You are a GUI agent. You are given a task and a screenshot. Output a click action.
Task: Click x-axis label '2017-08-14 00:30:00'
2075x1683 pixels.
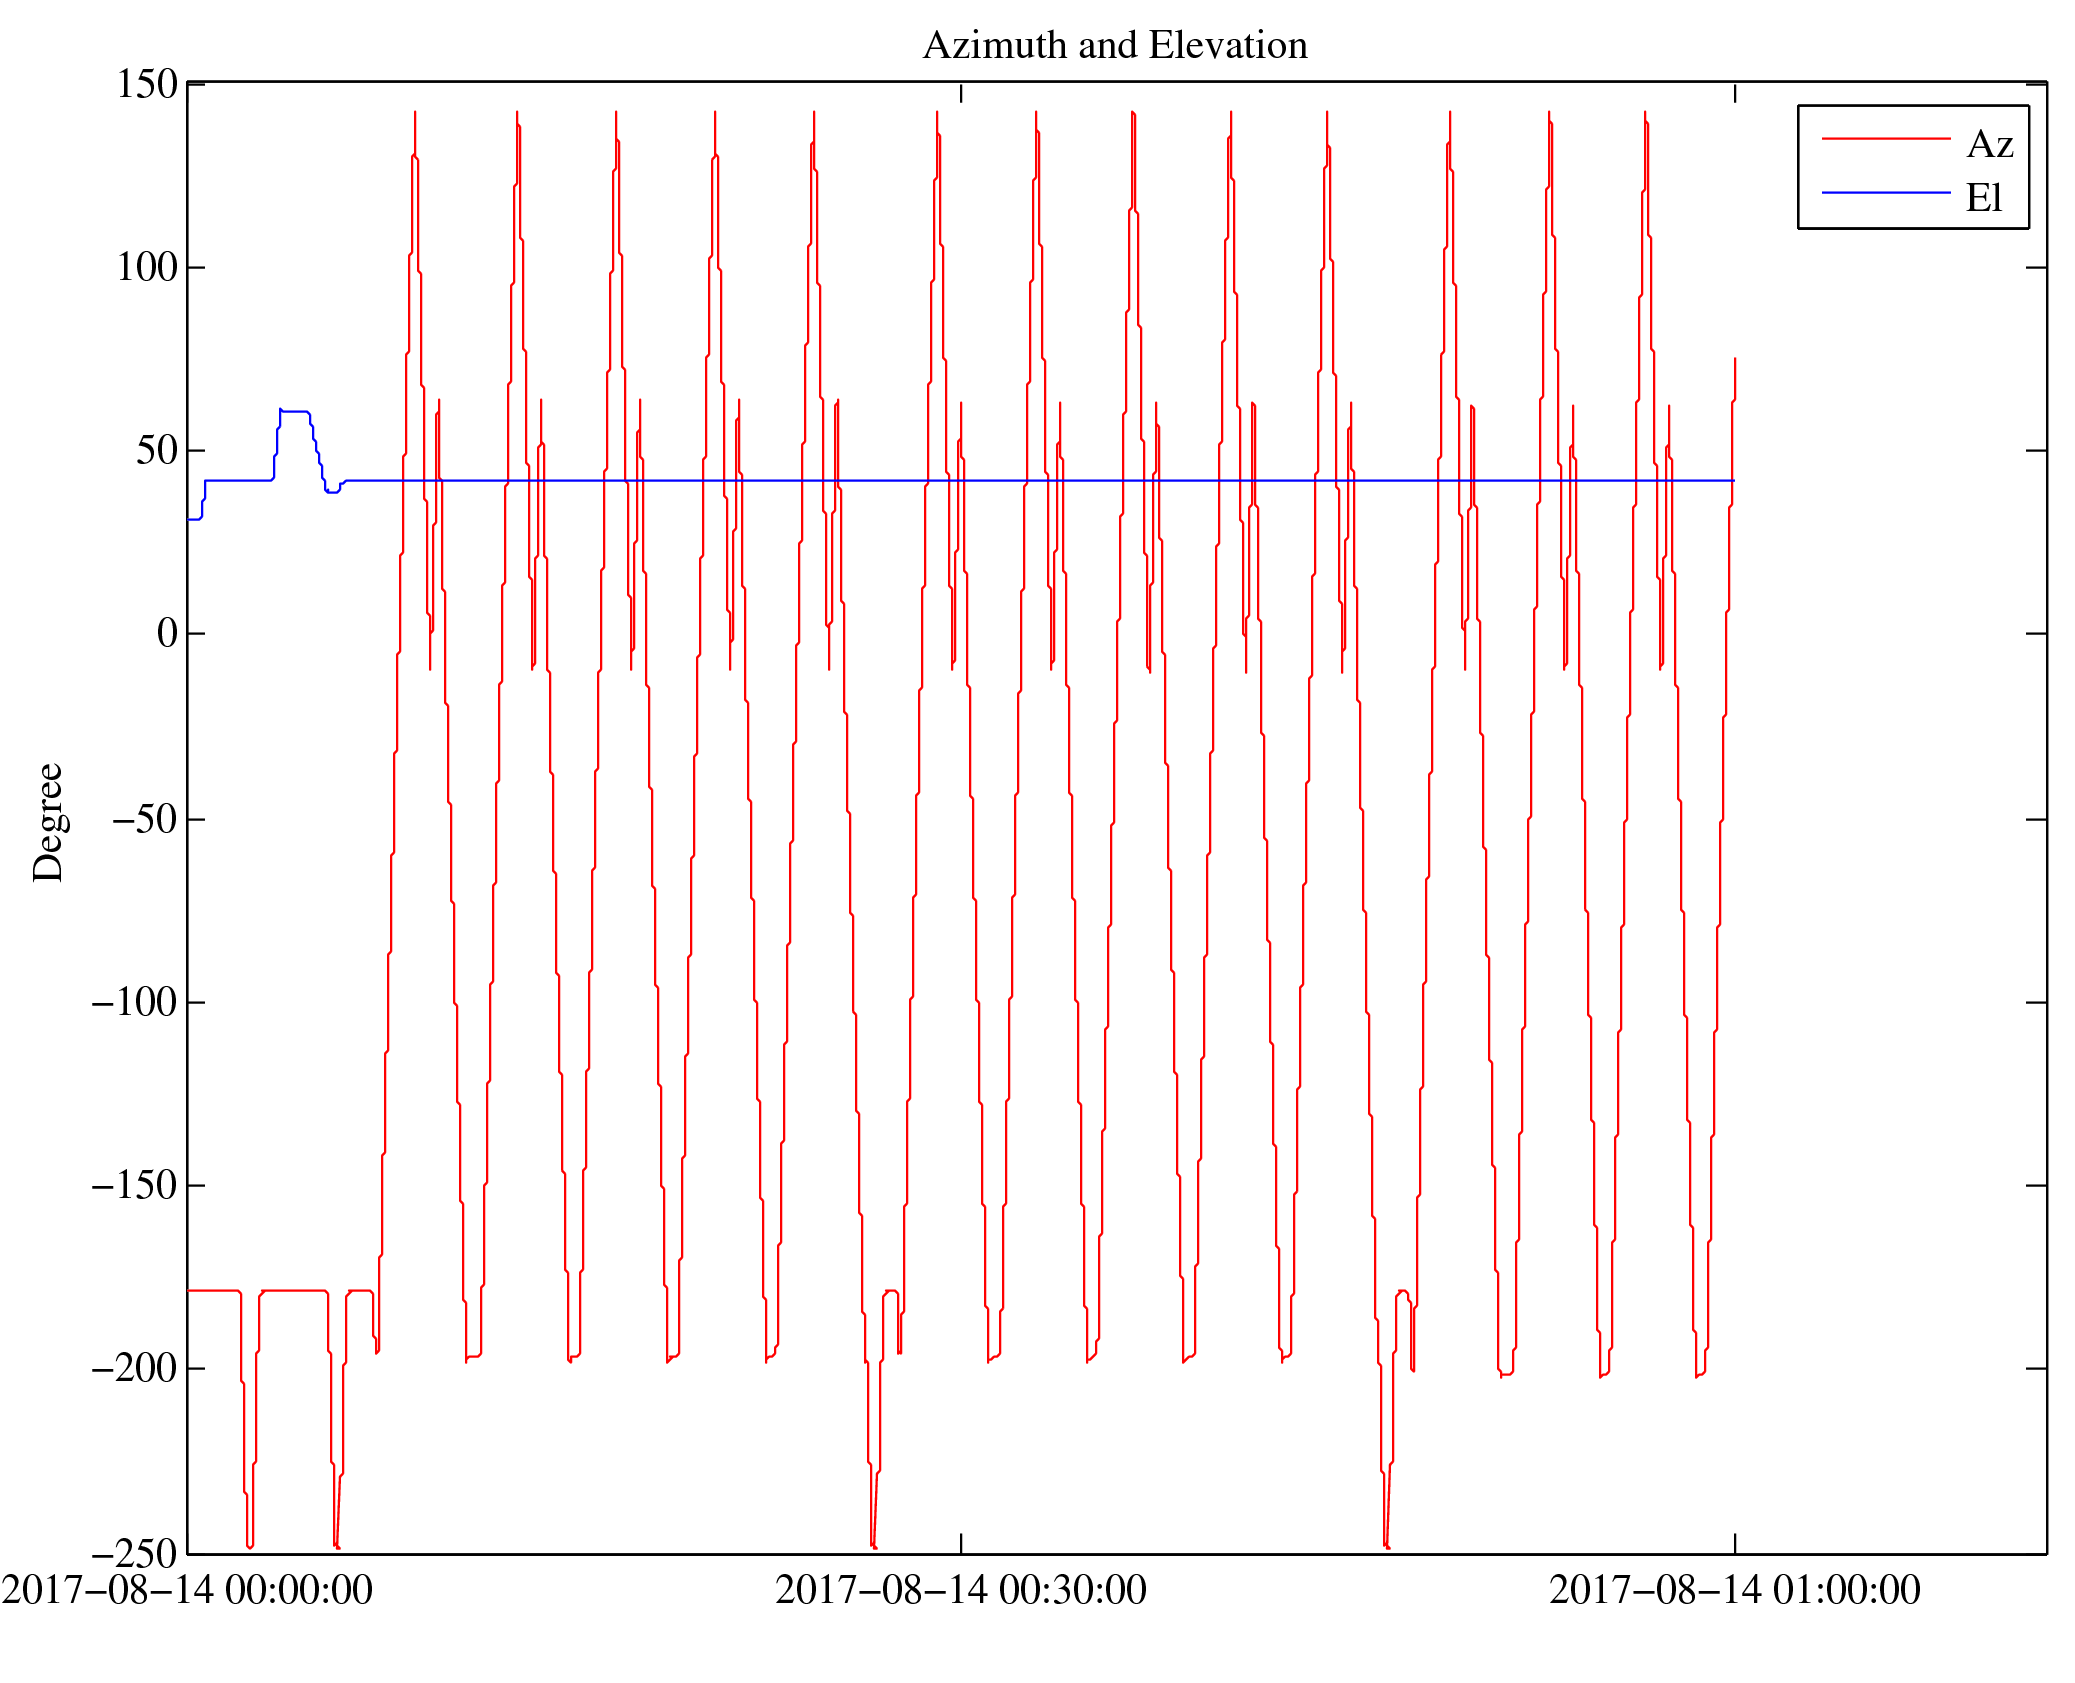pos(961,1590)
